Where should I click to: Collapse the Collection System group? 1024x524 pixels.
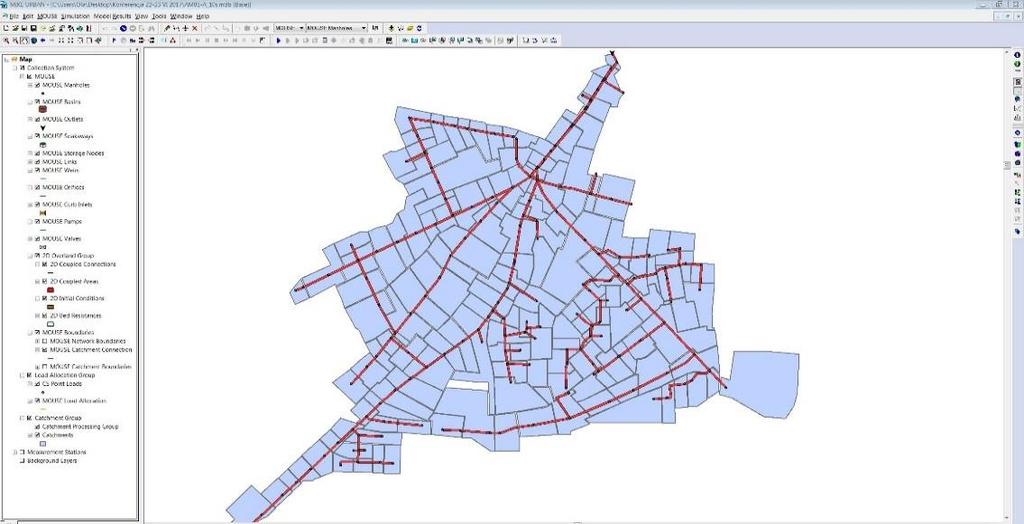pyautogui.click(x=14, y=68)
